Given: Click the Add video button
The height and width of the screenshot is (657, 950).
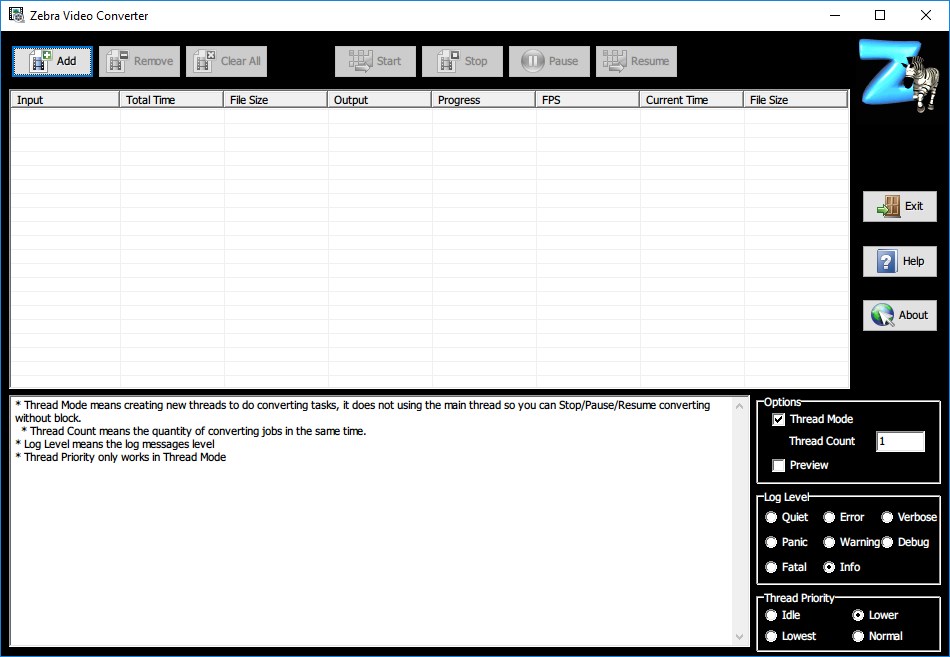Looking at the screenshot, I should pos(52,61).
